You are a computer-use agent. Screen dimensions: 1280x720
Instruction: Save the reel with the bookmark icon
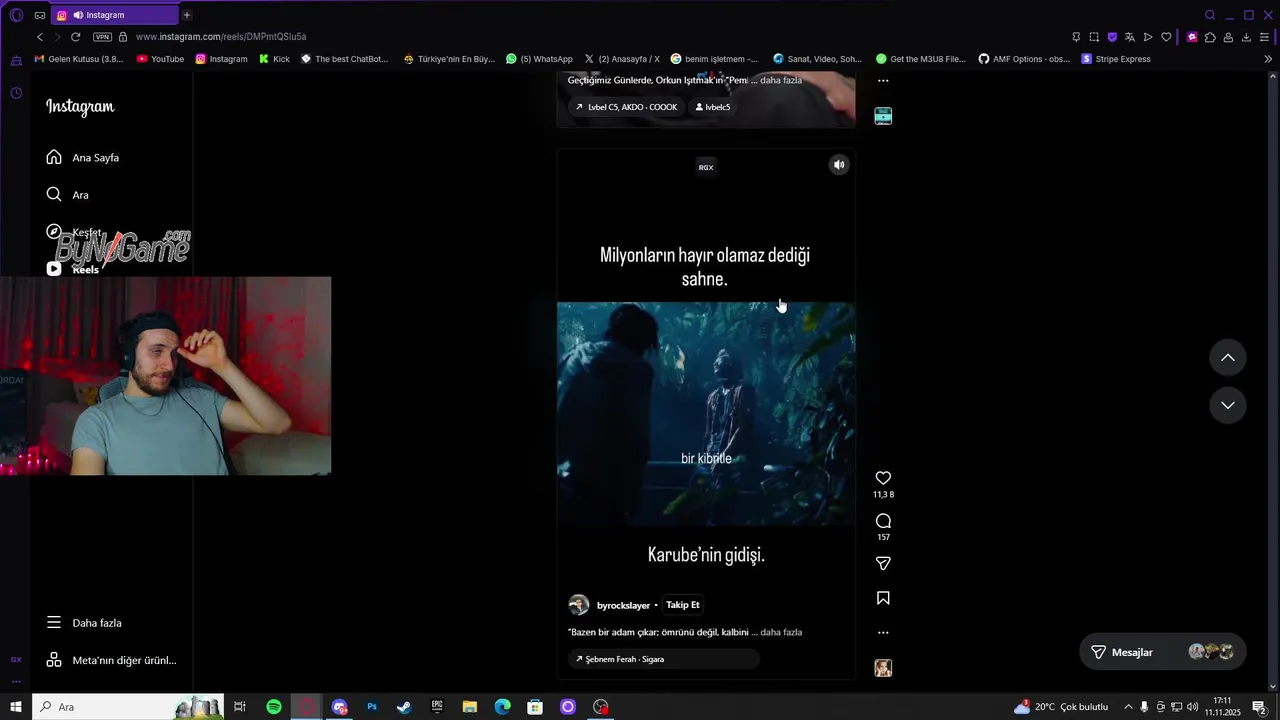coord(883,598)
